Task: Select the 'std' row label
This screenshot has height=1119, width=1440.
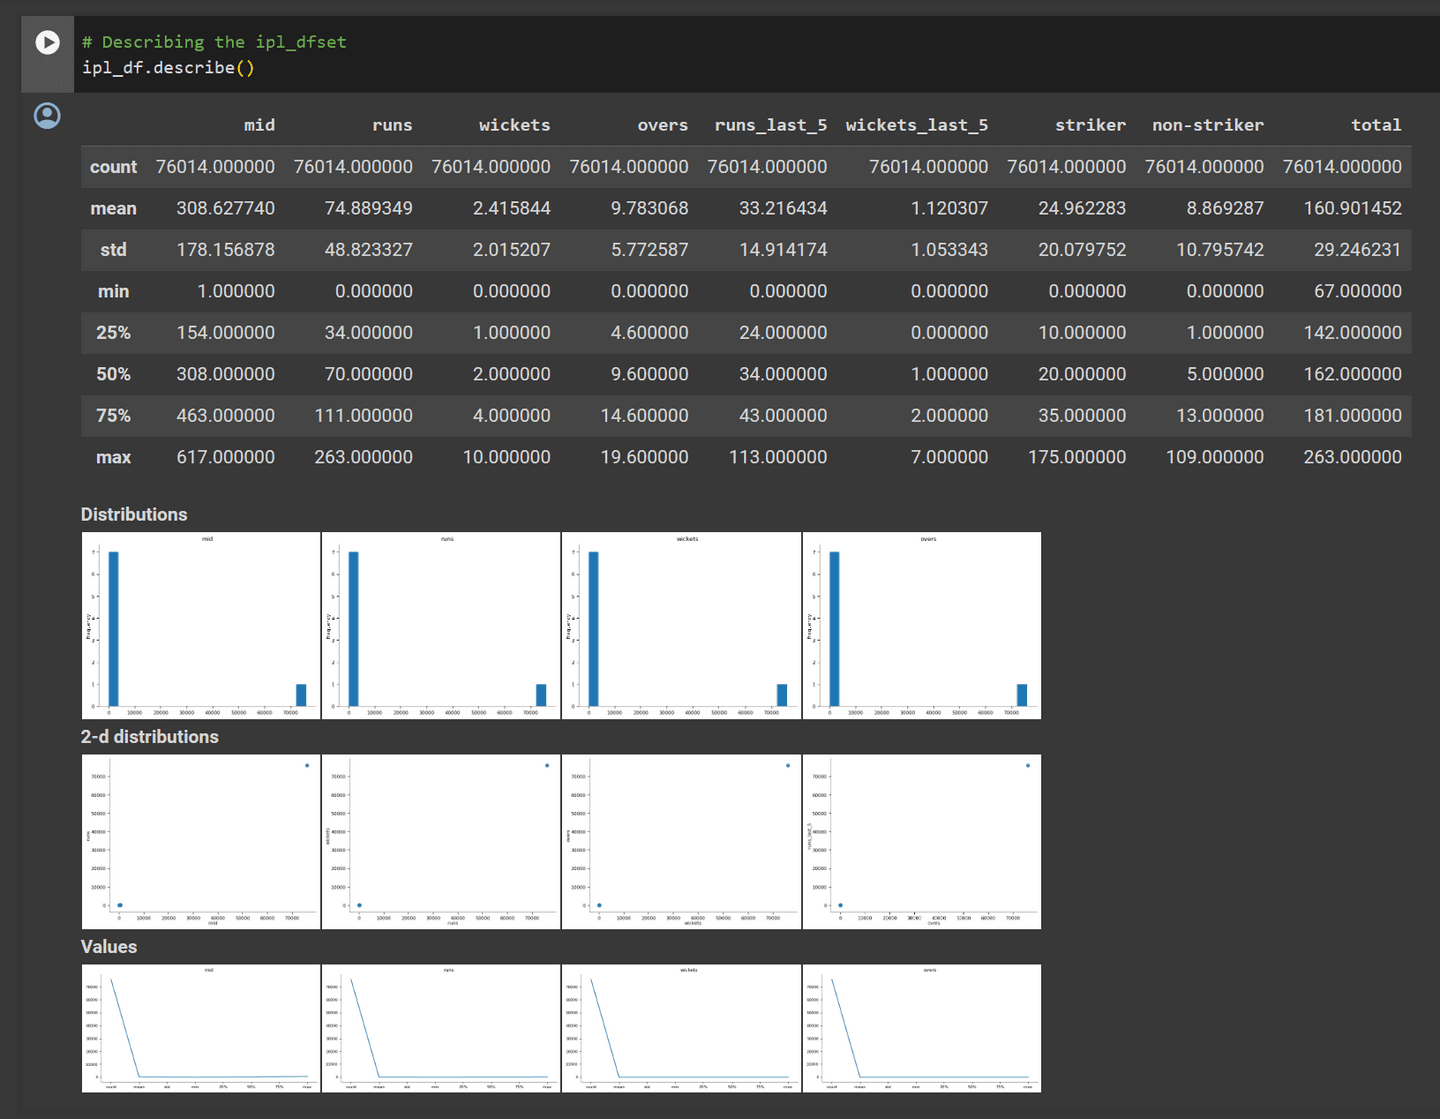Action: (x=113, y=250)
